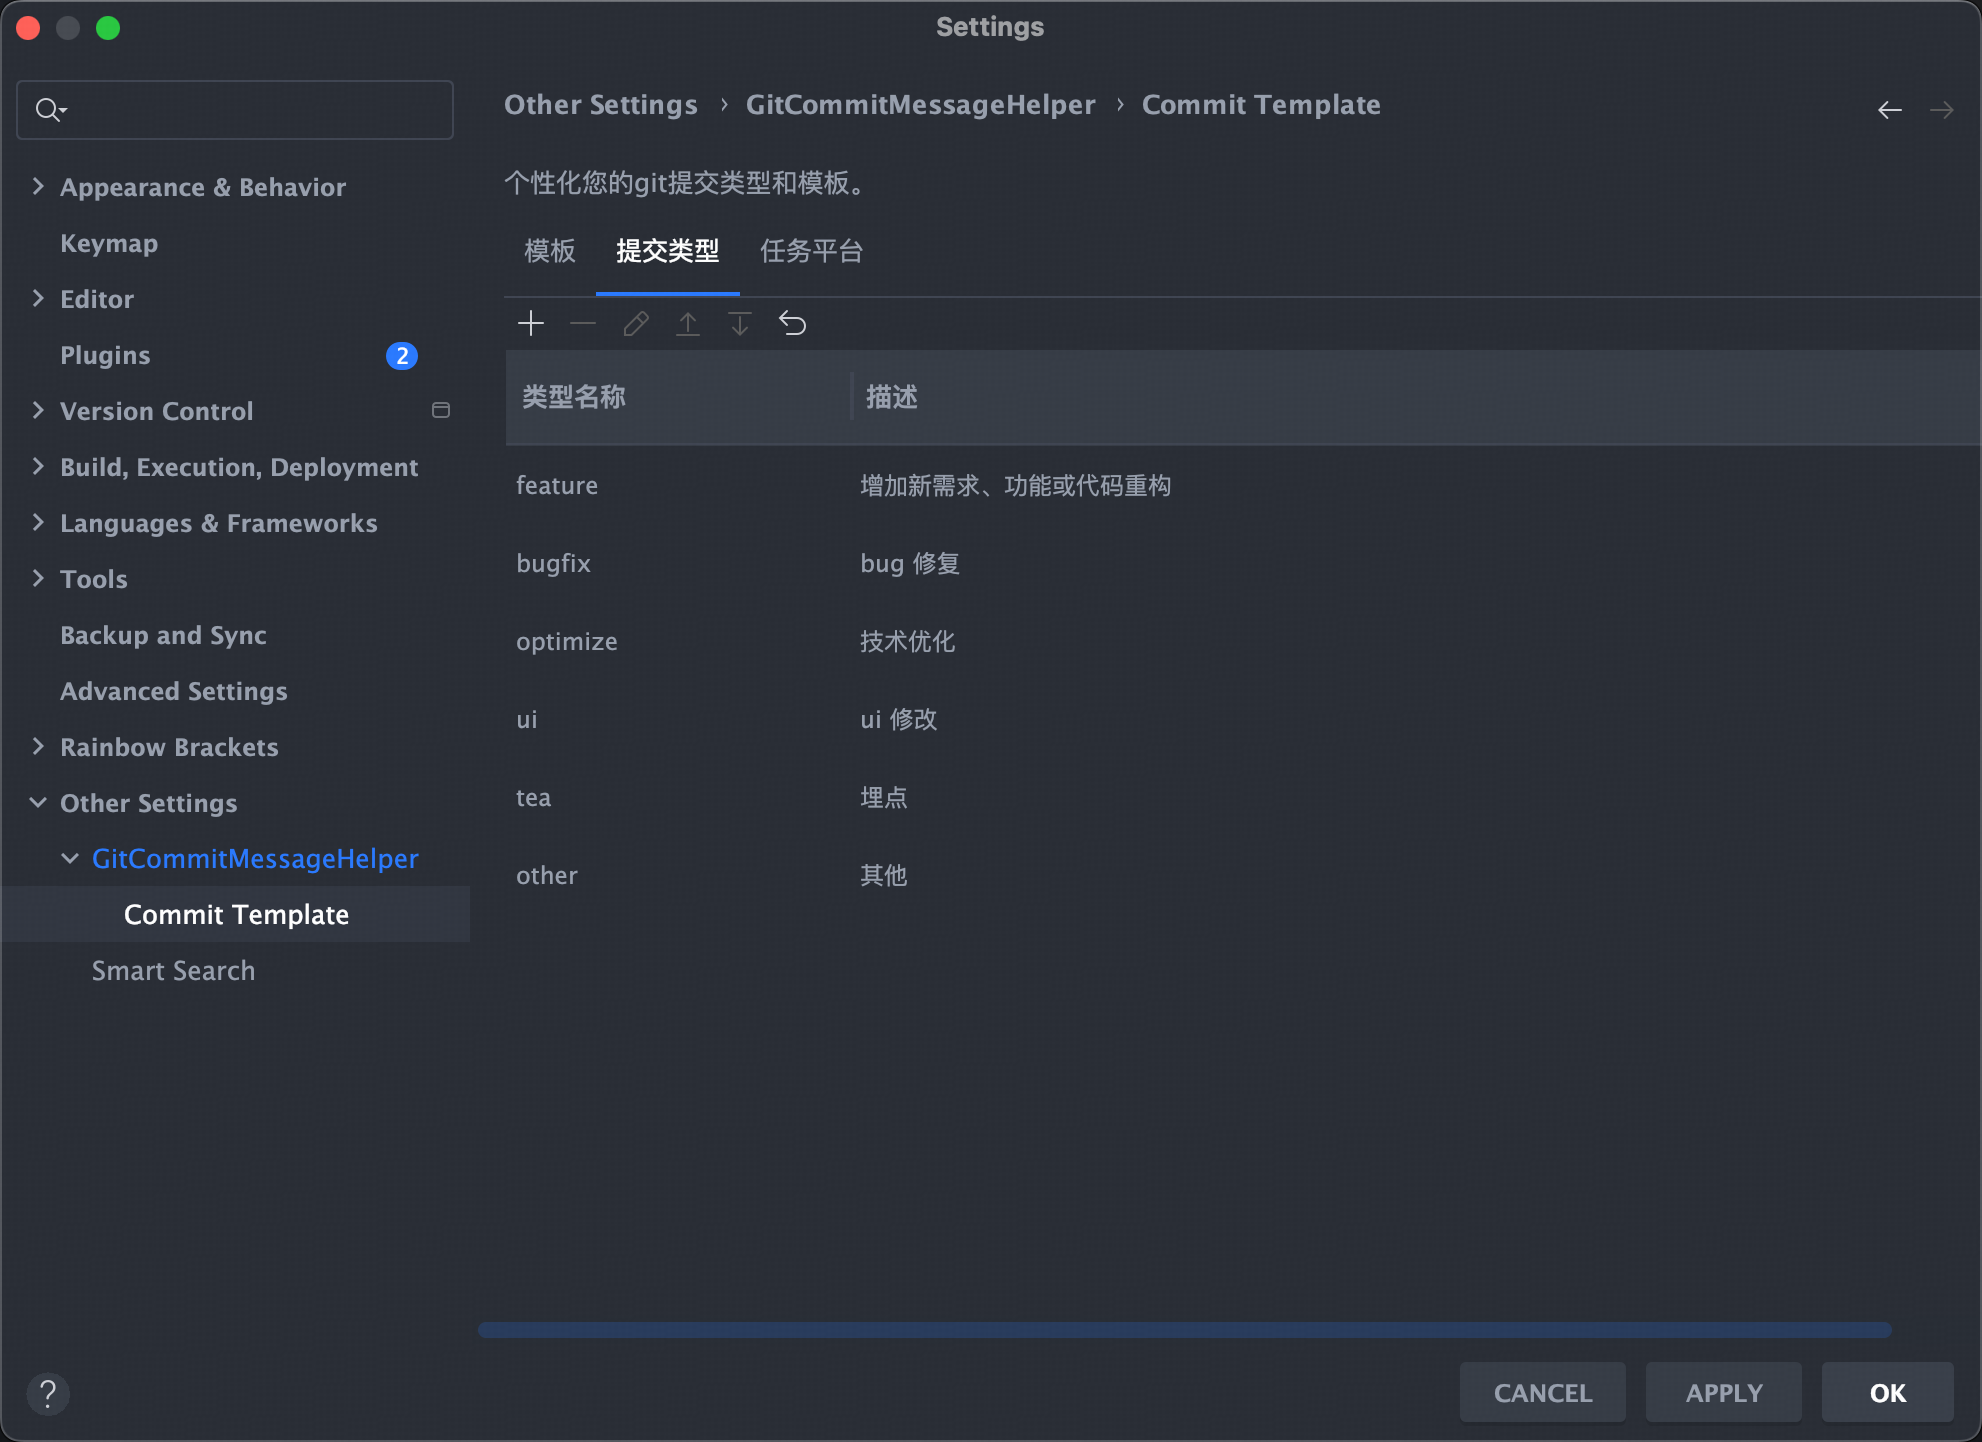This screenshot has height=1442, width=1982.
Task: Switch to the 任务平台 tab
Action: pyautogui.click(x=811, y=251)
